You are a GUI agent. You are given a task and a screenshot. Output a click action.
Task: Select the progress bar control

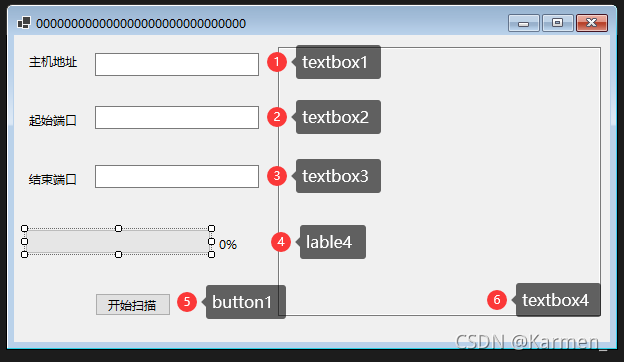pos(118,241)
